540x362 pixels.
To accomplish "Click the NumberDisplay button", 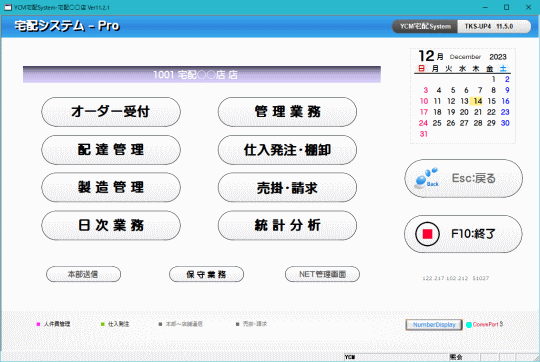I will (x=434, y=324).
